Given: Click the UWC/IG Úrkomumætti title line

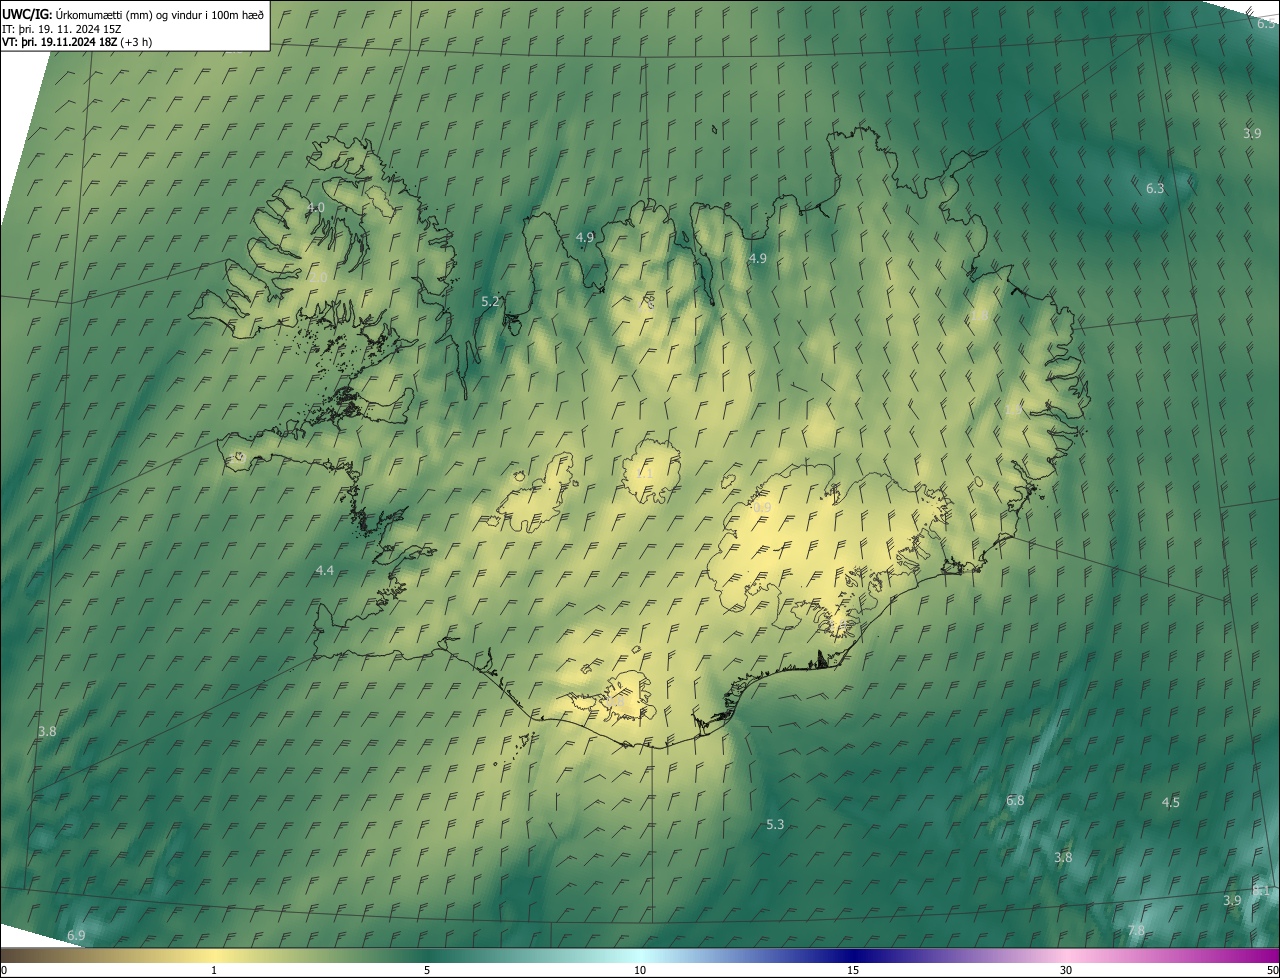Looking at the screenshot, I should [133, 14].
